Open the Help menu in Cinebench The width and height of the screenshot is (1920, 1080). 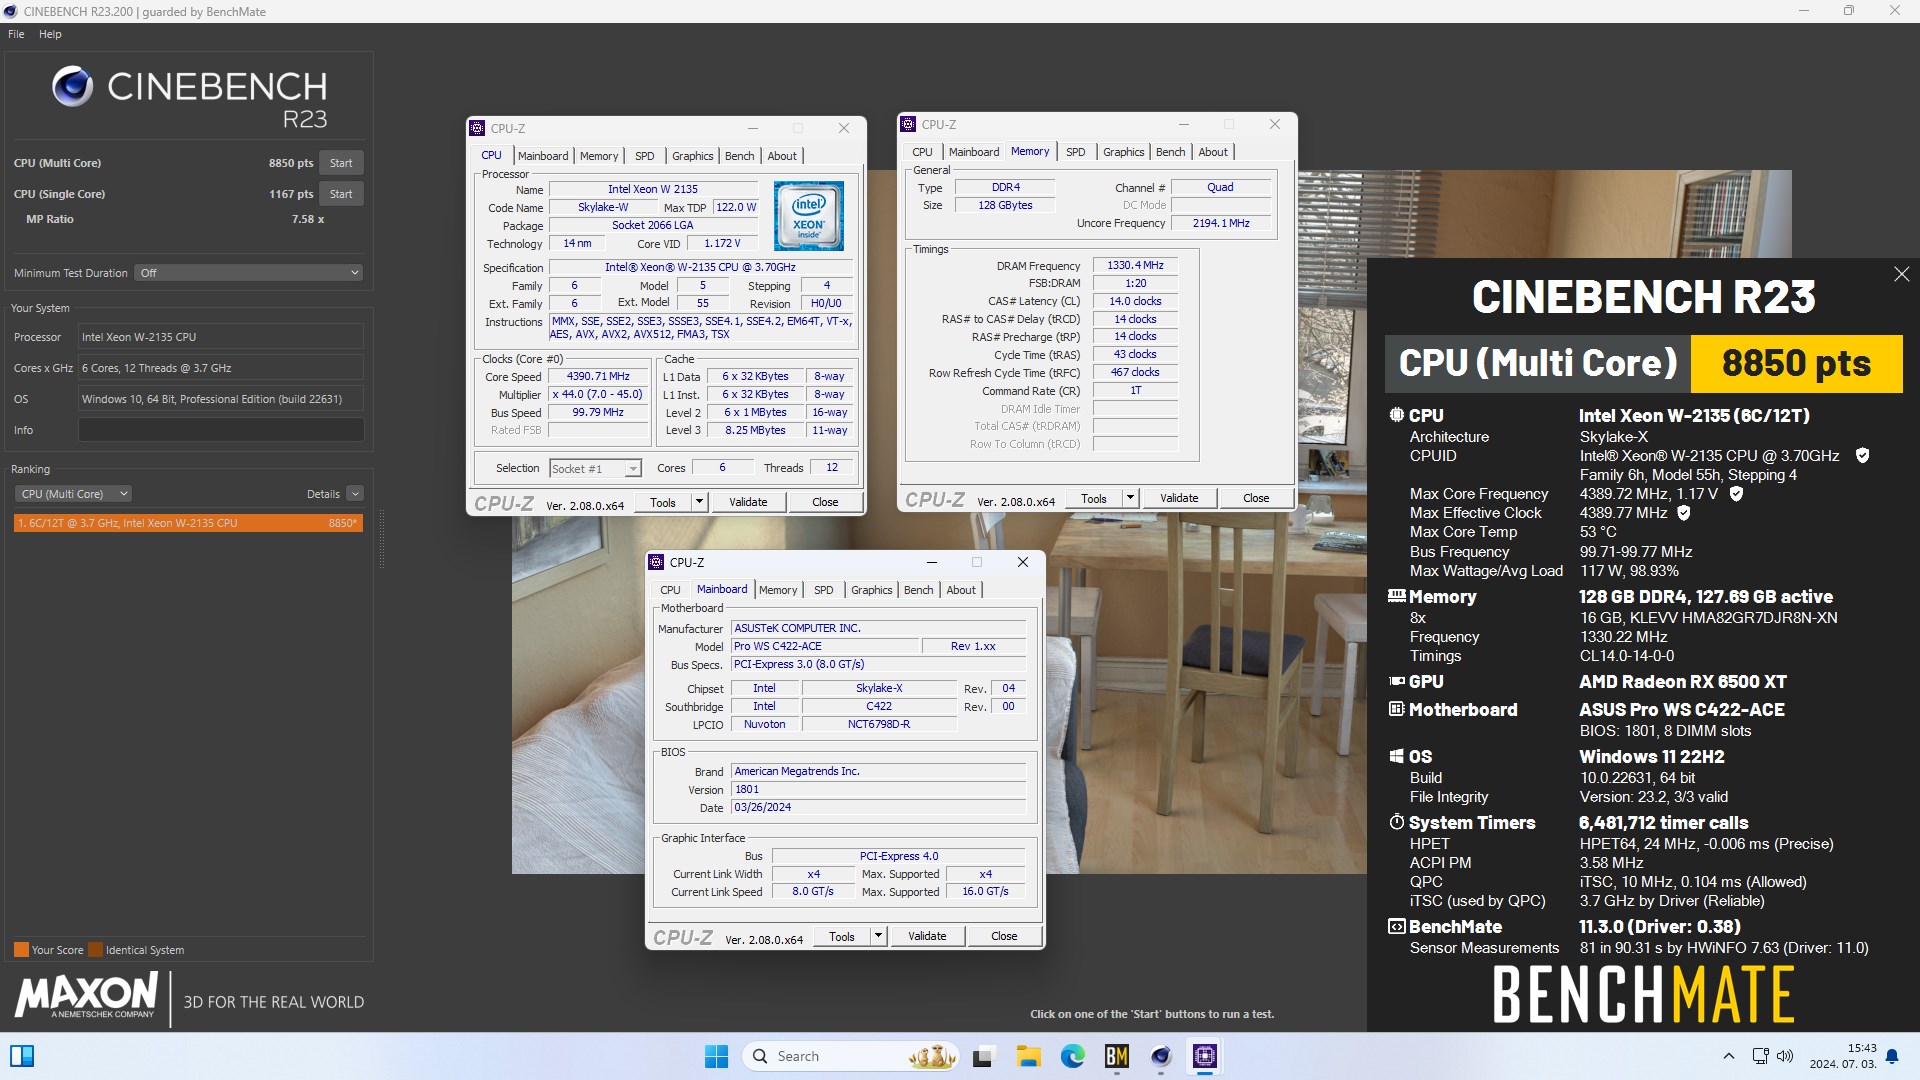tap(50, 34)
